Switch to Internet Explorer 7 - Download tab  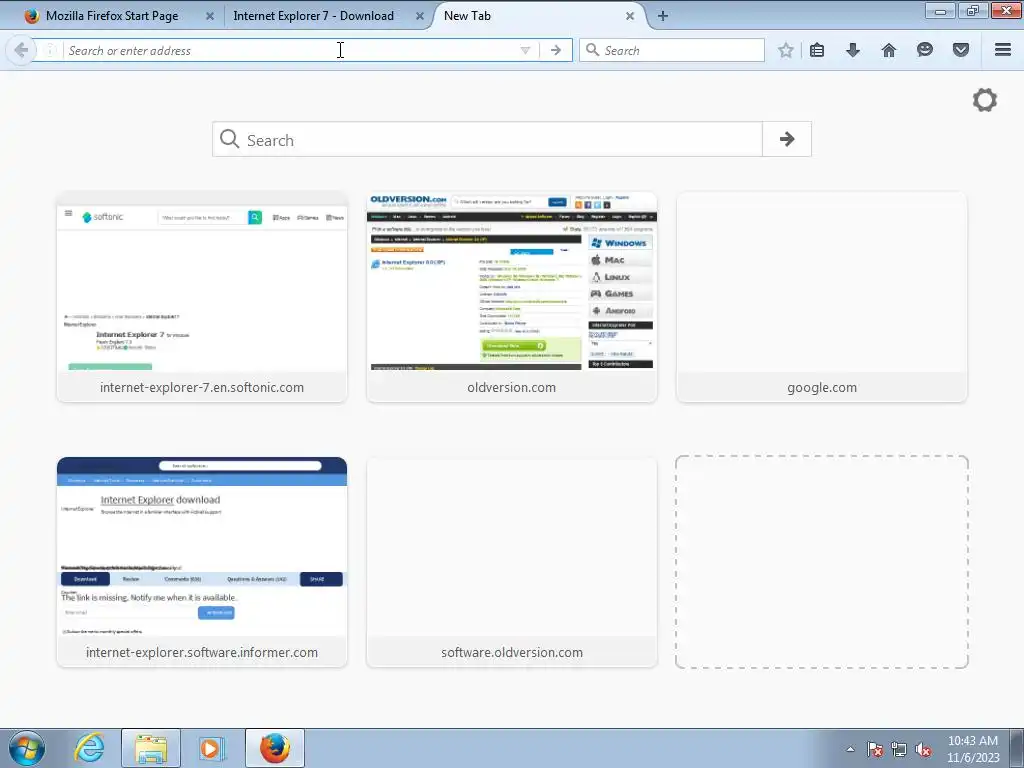tap(313, 16)
